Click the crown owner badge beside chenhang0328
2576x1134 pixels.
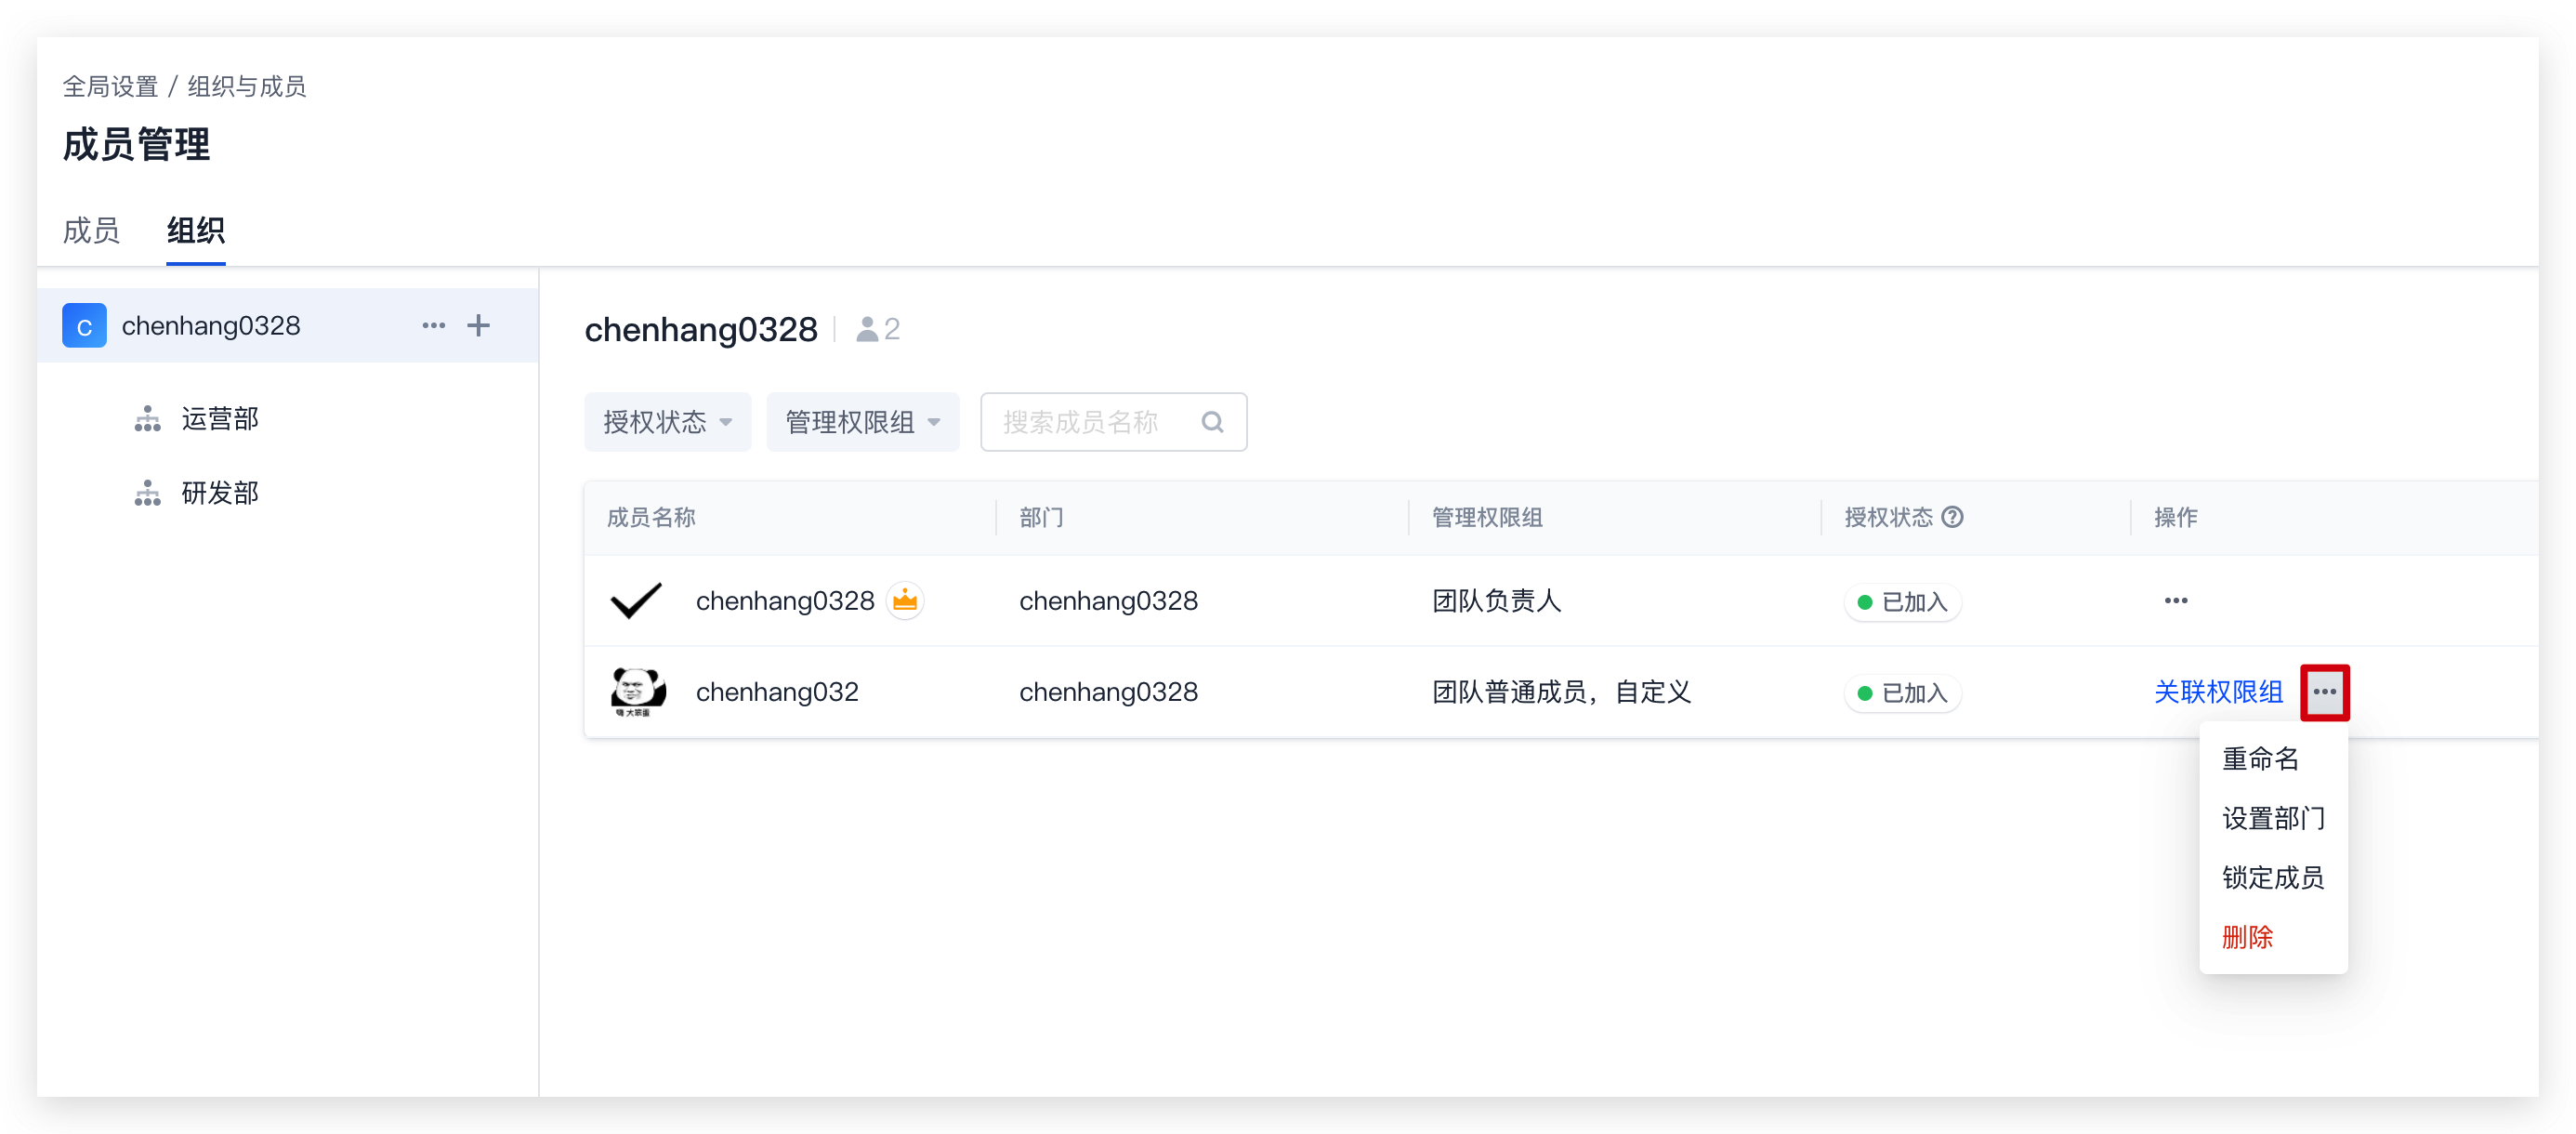905,600
